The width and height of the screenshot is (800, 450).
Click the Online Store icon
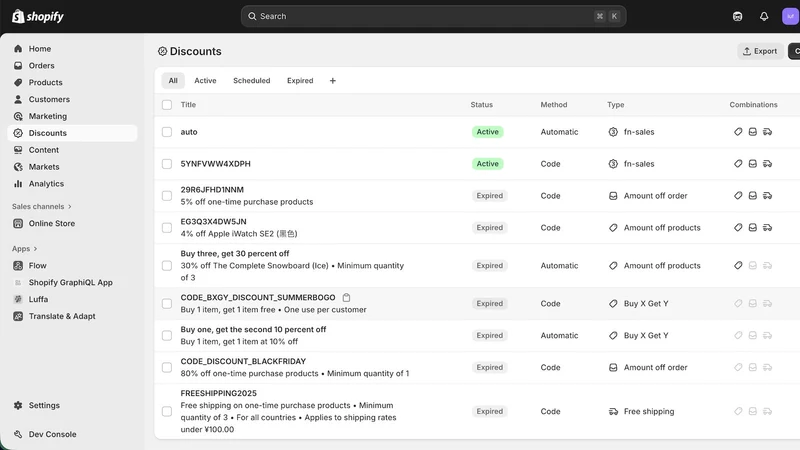(x=18, y=223)
